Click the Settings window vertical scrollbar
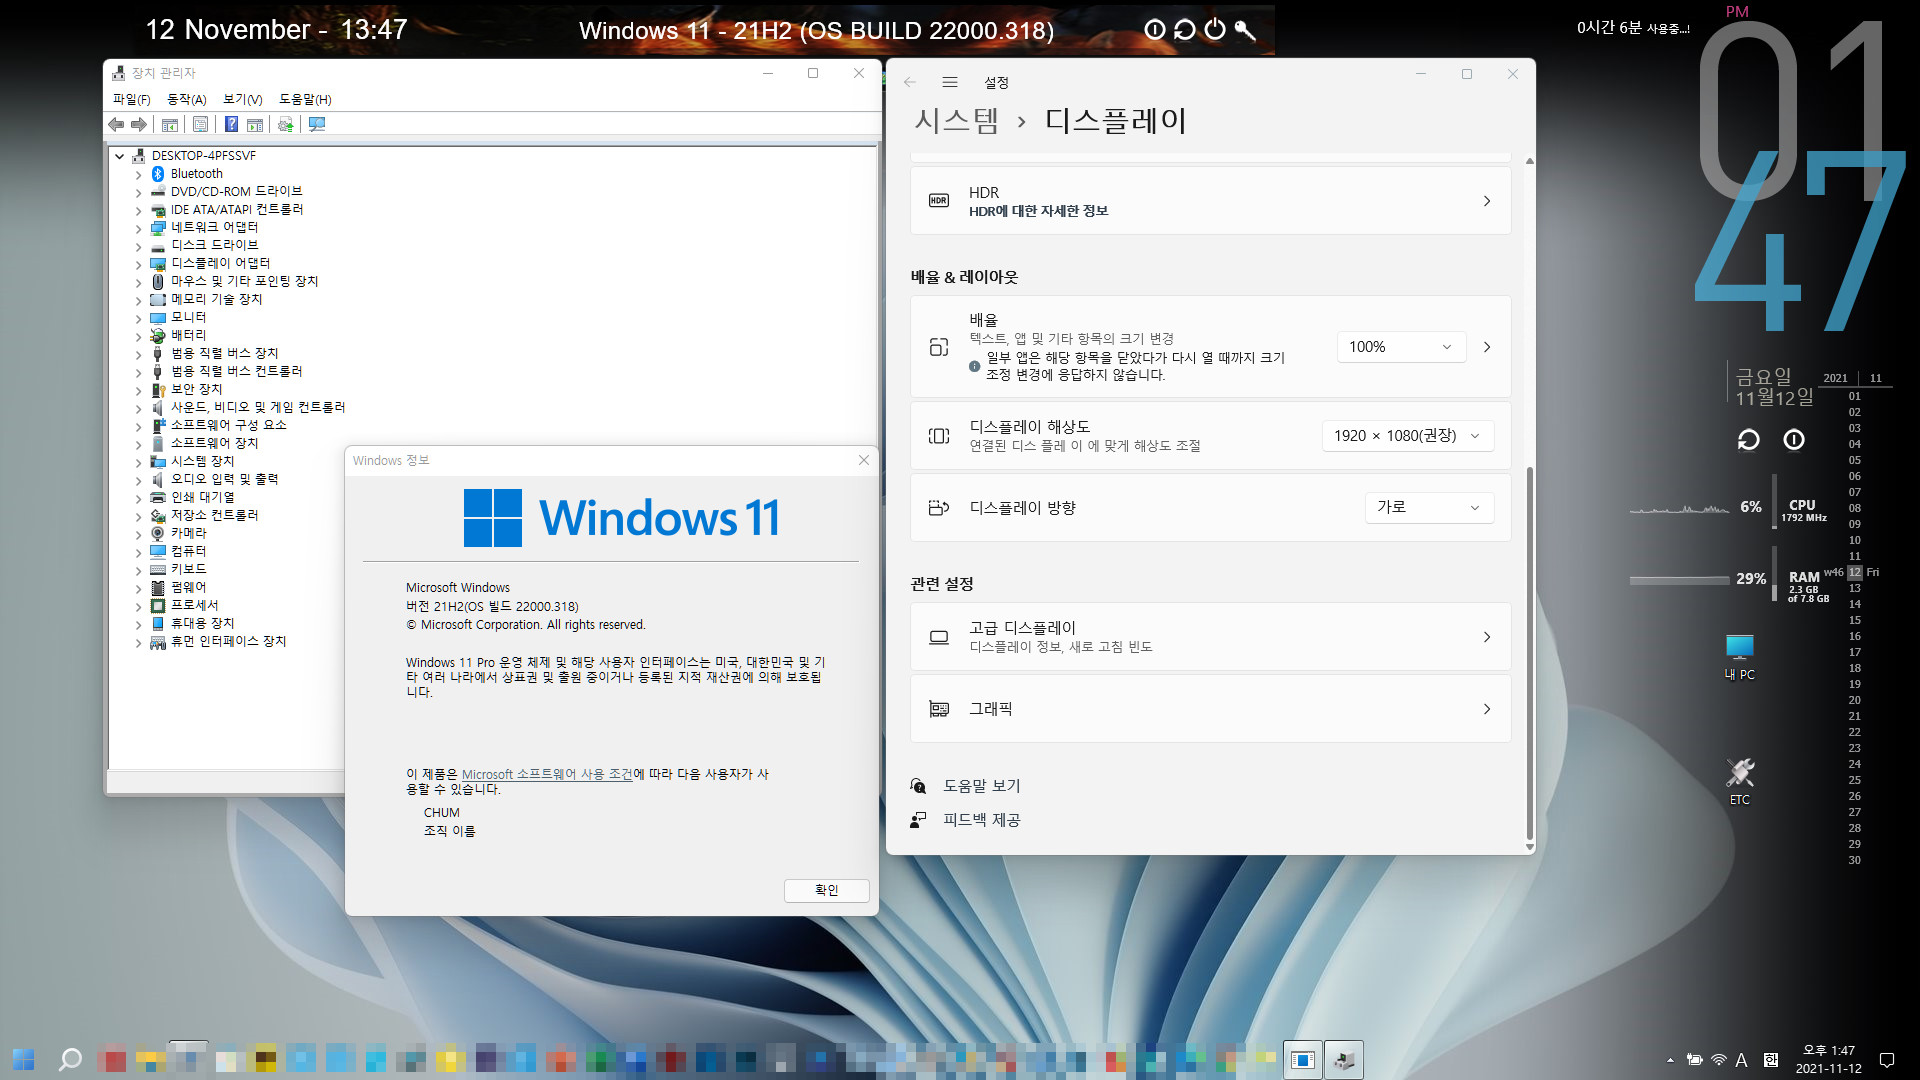This screenshot has width=1920, height=1080. point(1529,654)
